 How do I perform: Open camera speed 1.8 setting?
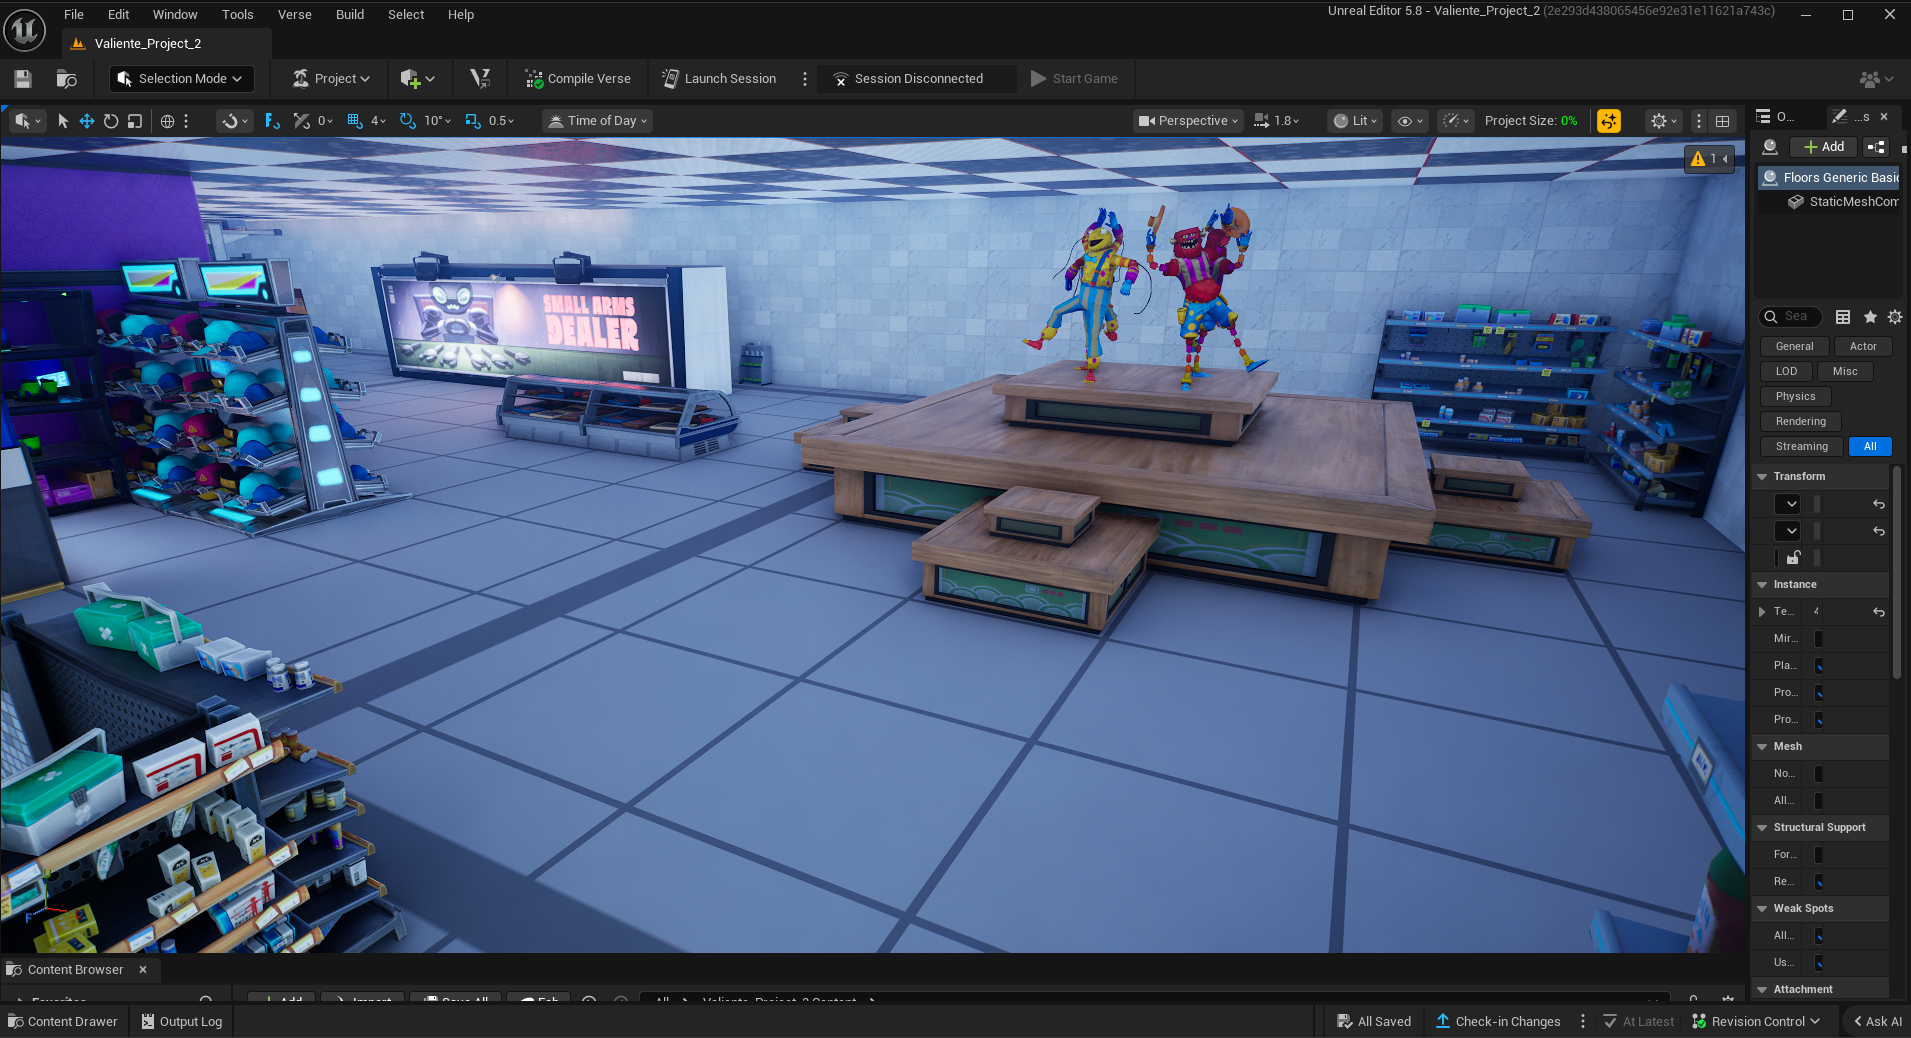(x=1277, y=121)
